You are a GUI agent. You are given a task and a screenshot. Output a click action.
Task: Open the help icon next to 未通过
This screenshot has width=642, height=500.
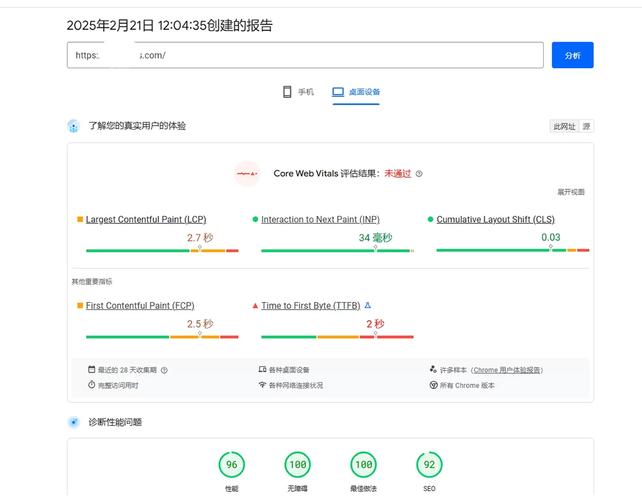[x=419, y=174]
